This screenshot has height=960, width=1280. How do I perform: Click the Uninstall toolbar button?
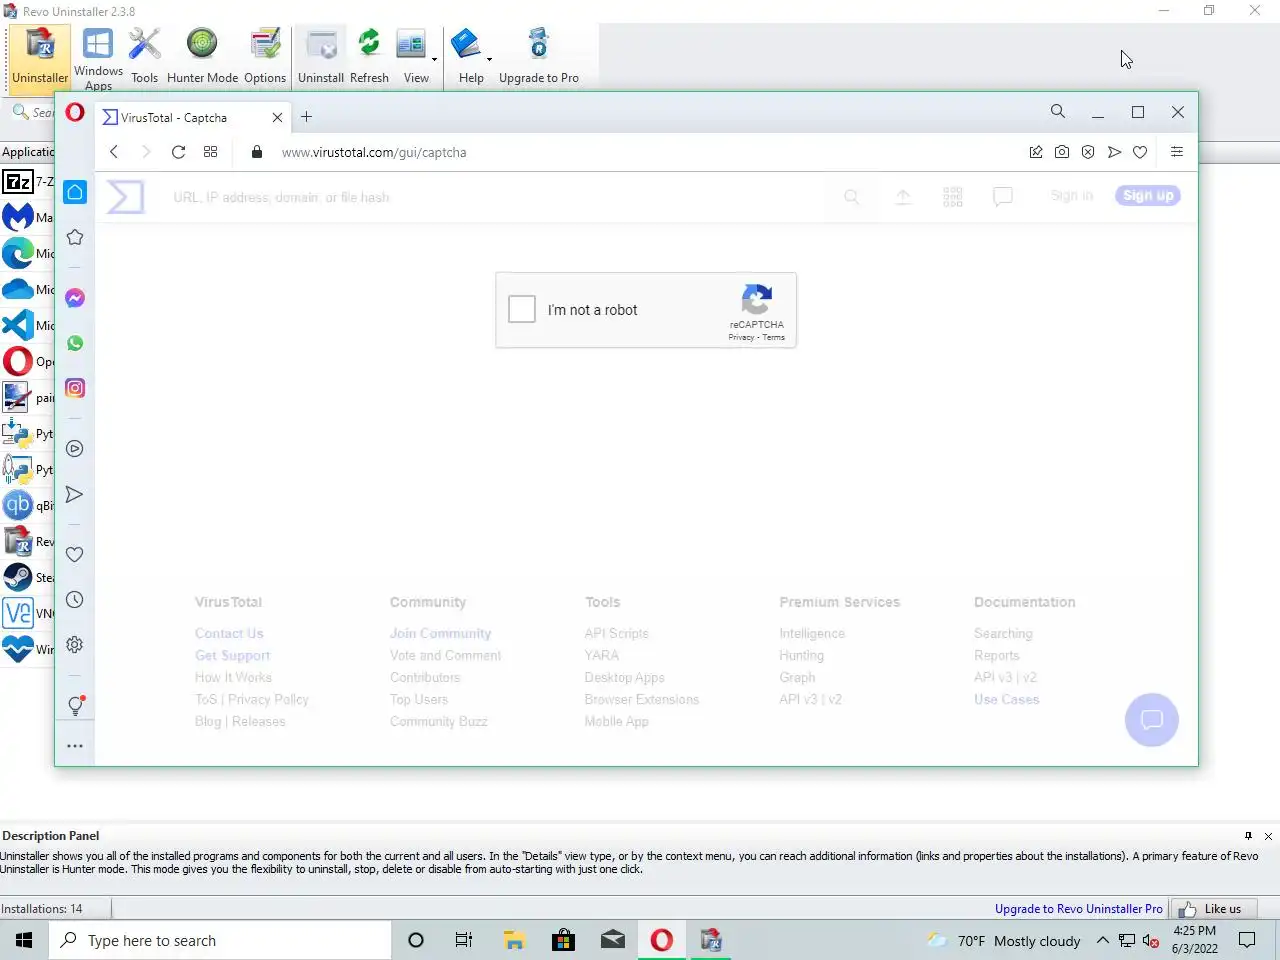pos(321,57)
